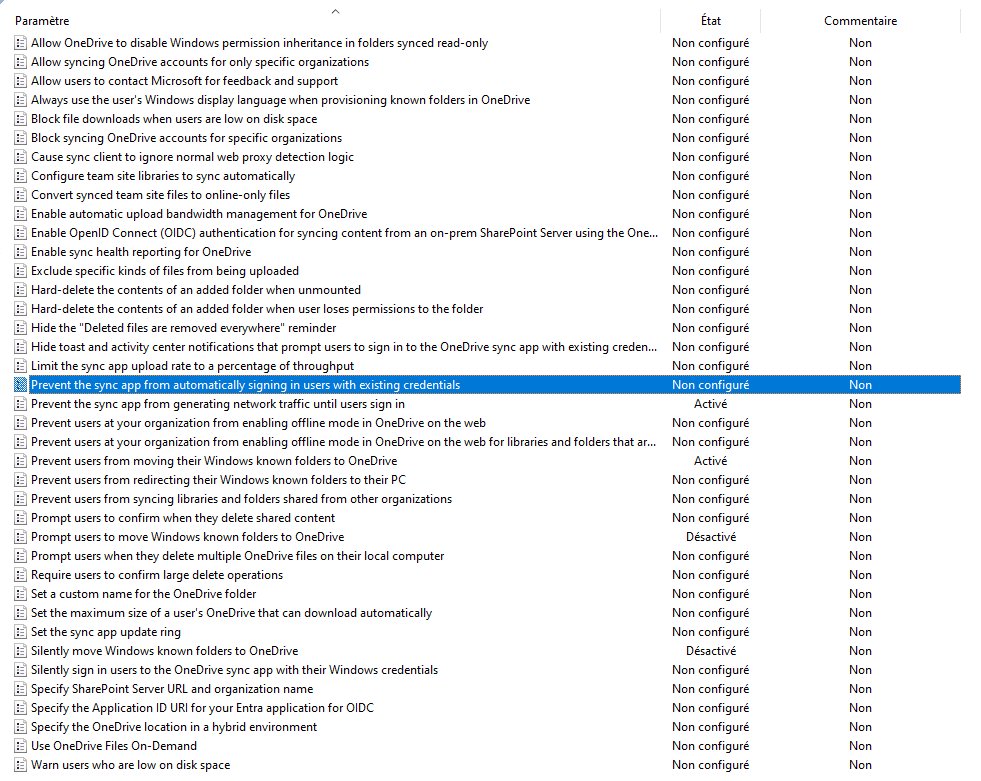Select "Prevent users from redirecting their Windows known folders to their PC"
Viewport: 981px width, 781px height.
218,480
